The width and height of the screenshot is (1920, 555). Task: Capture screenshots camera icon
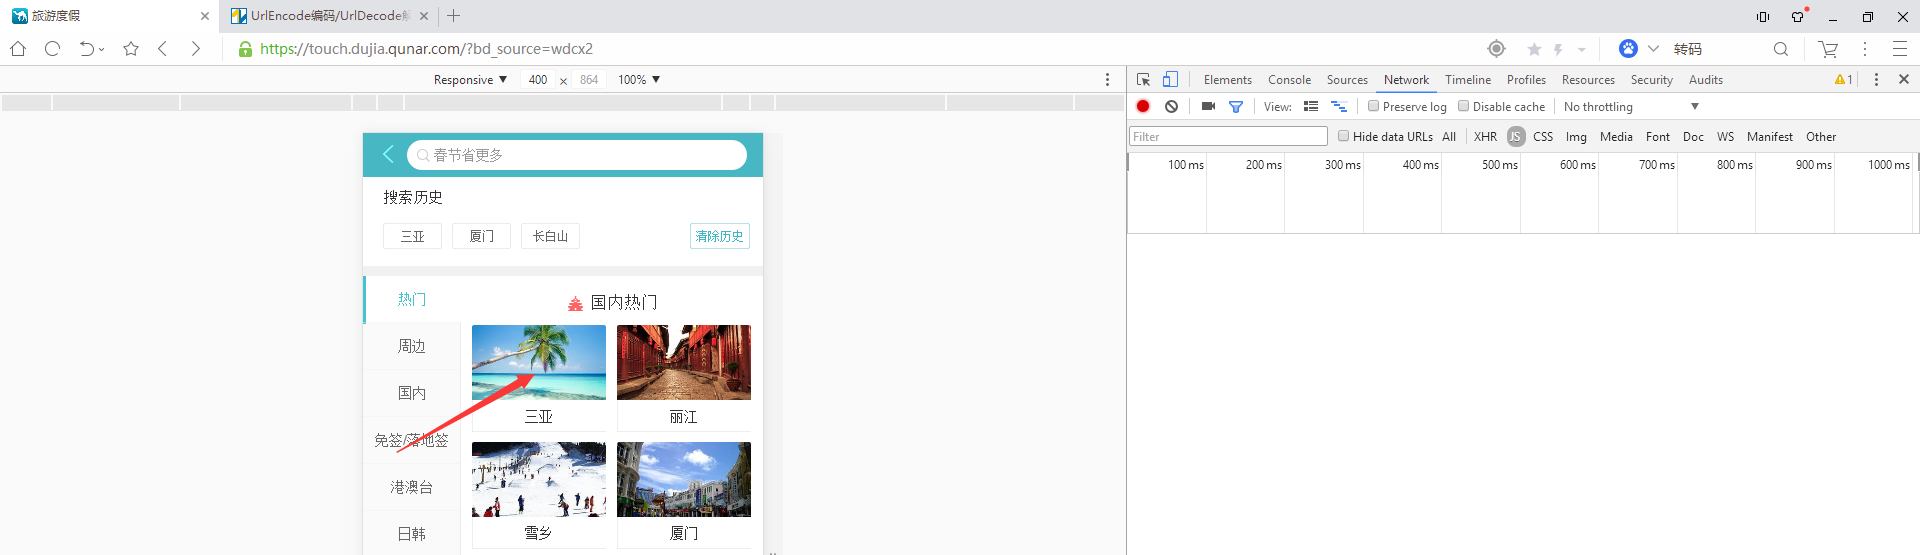click(1208, 106)
